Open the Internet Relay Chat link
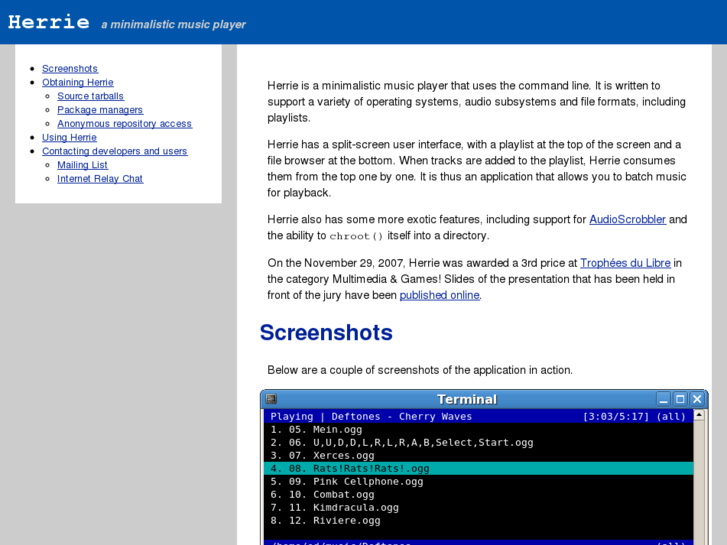This screenshot has height=545, width=727. tap(100, 179)
